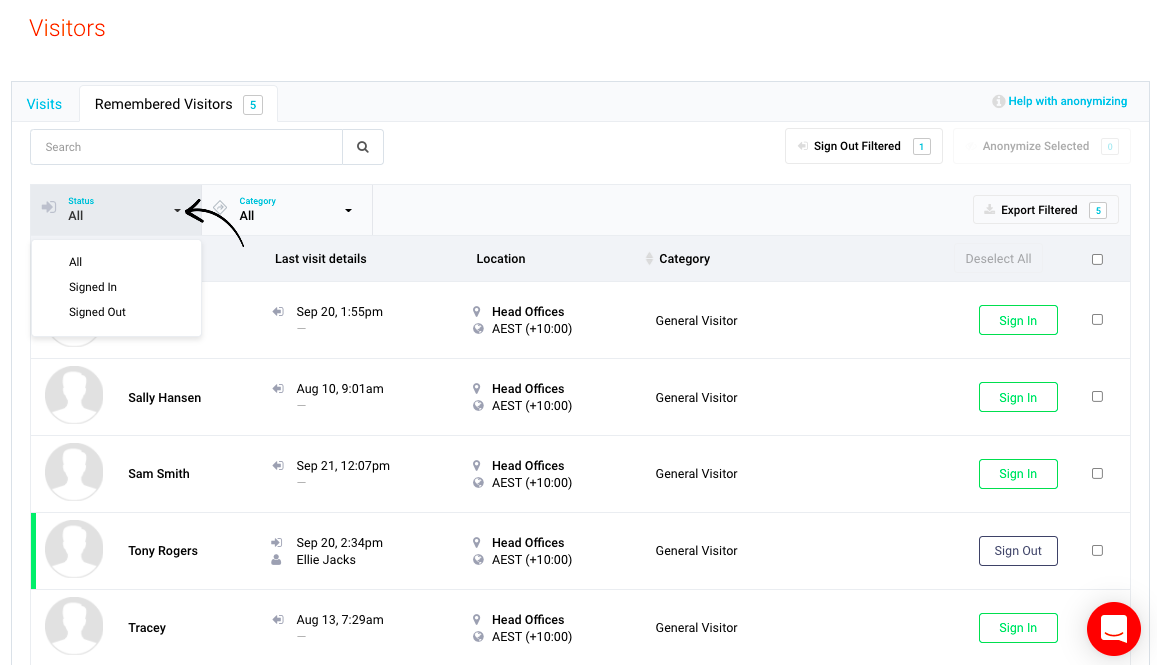Open the red chat support bubble
1157x665 pixels.
click(x=1113, y=629)
